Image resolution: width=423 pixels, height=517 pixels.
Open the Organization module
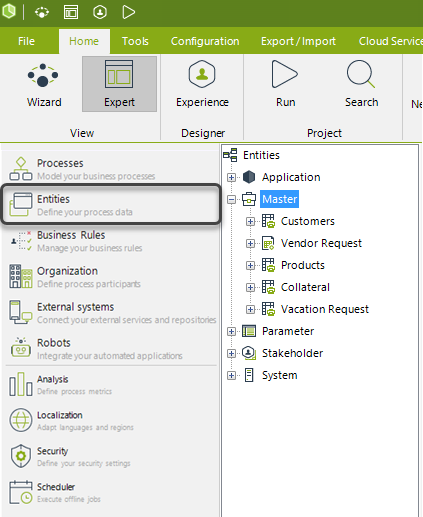point(110,277)
